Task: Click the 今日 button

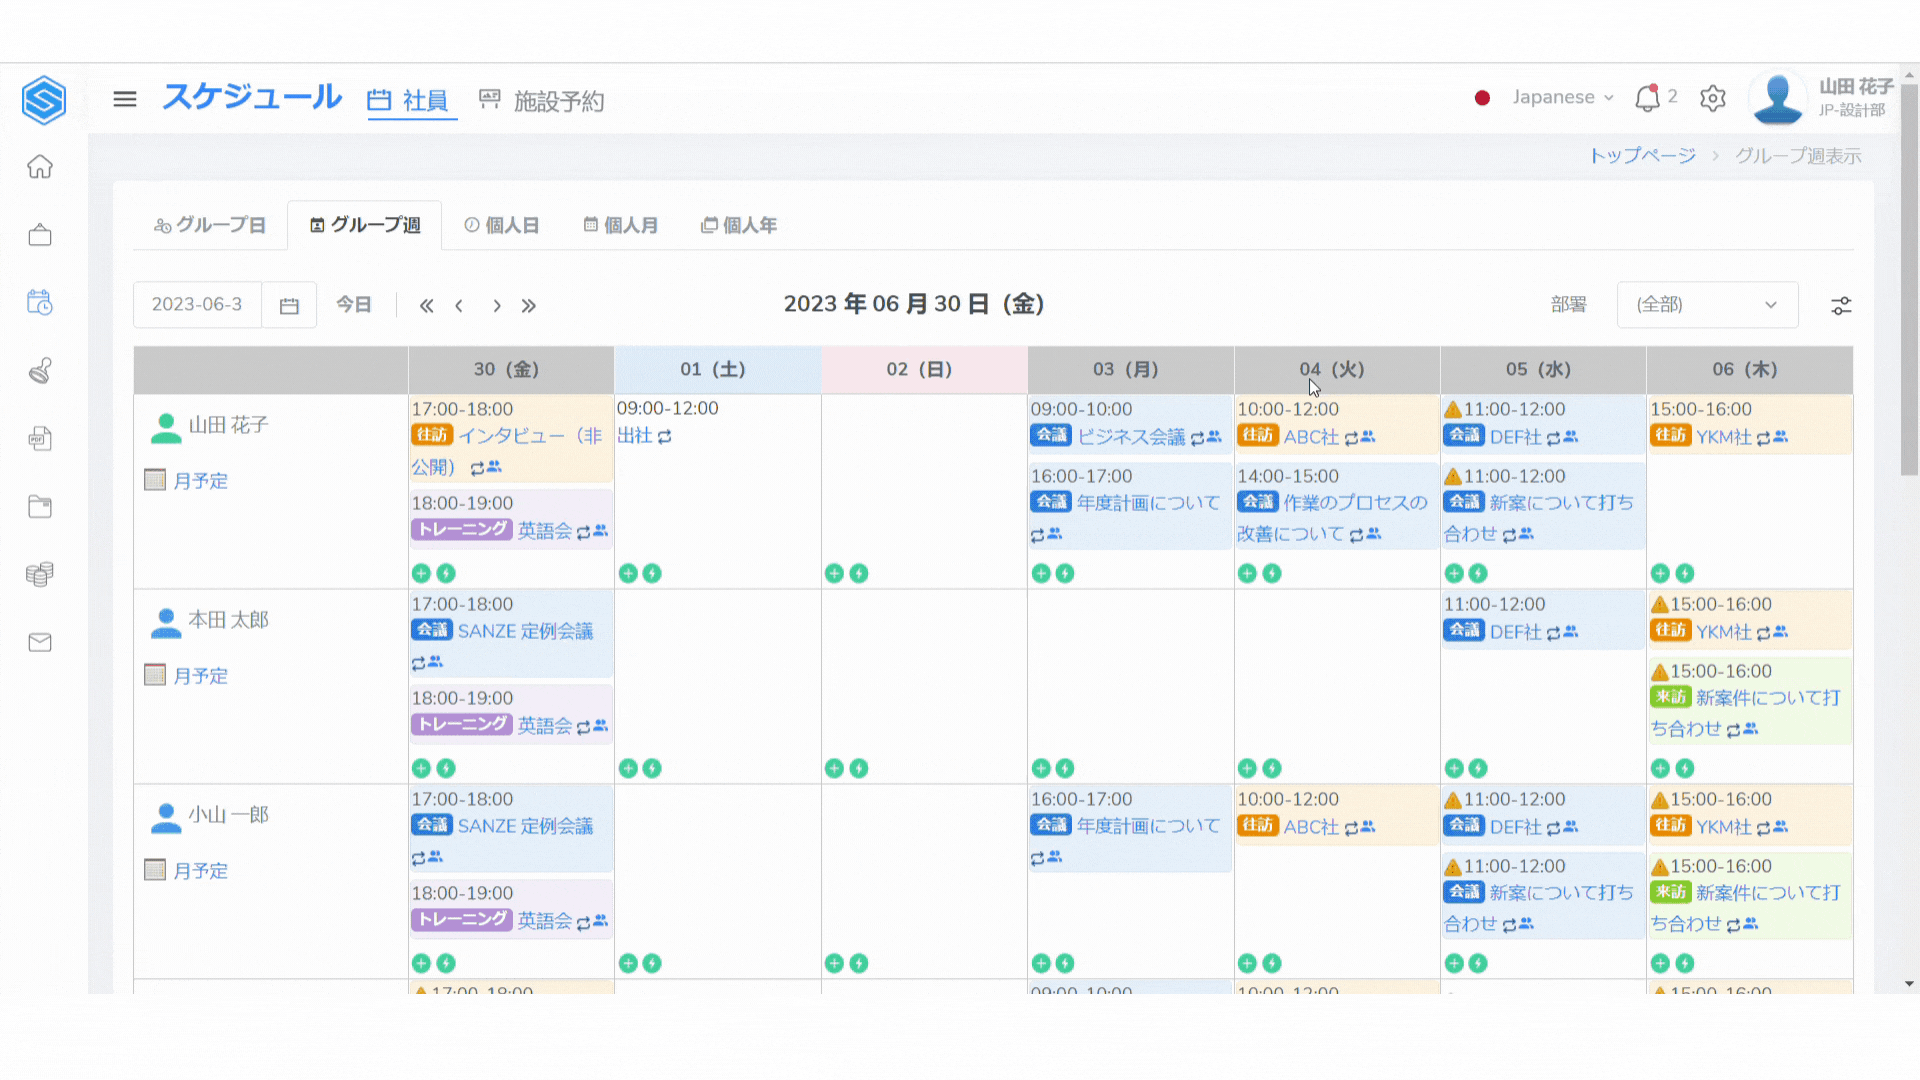Action: point(354,305)
